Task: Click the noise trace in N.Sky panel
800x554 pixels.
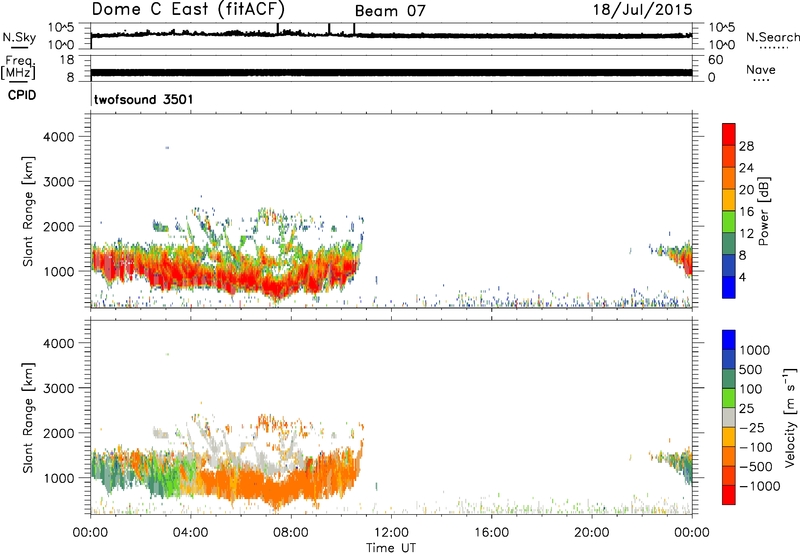Action: click(391, 35)
